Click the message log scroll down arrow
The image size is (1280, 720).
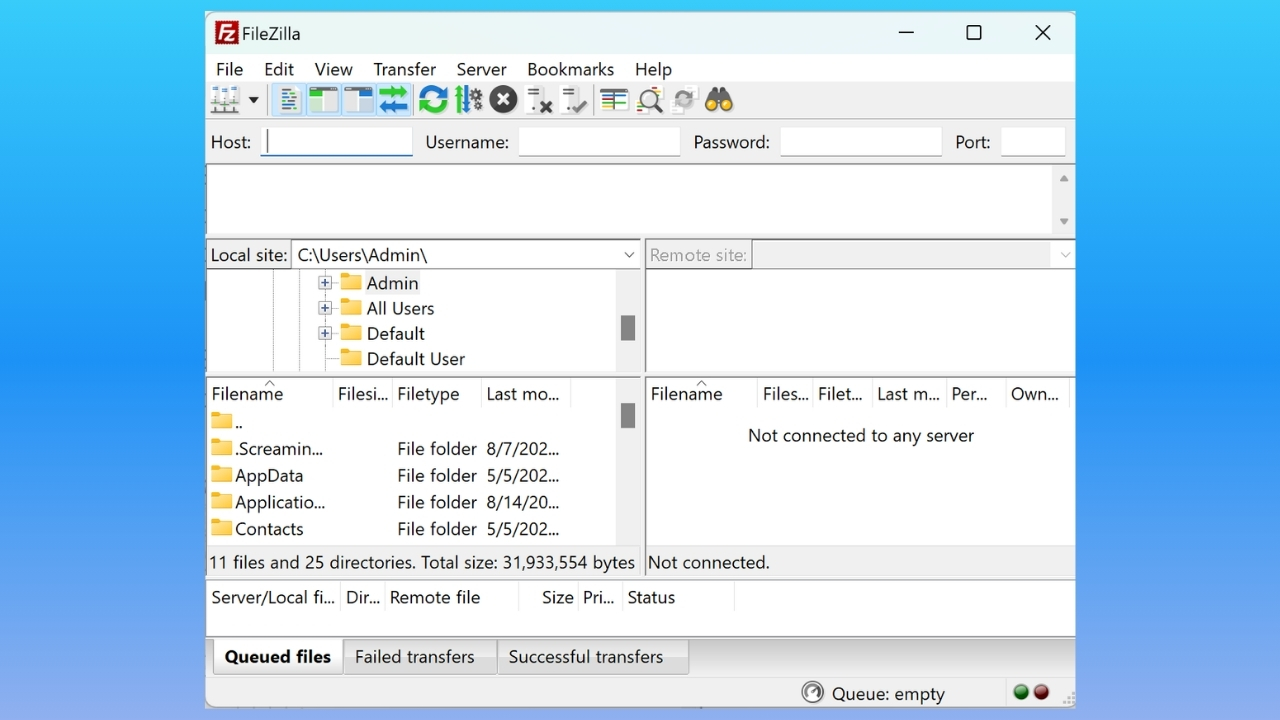pyautogui.click(x=1064, y=222)
